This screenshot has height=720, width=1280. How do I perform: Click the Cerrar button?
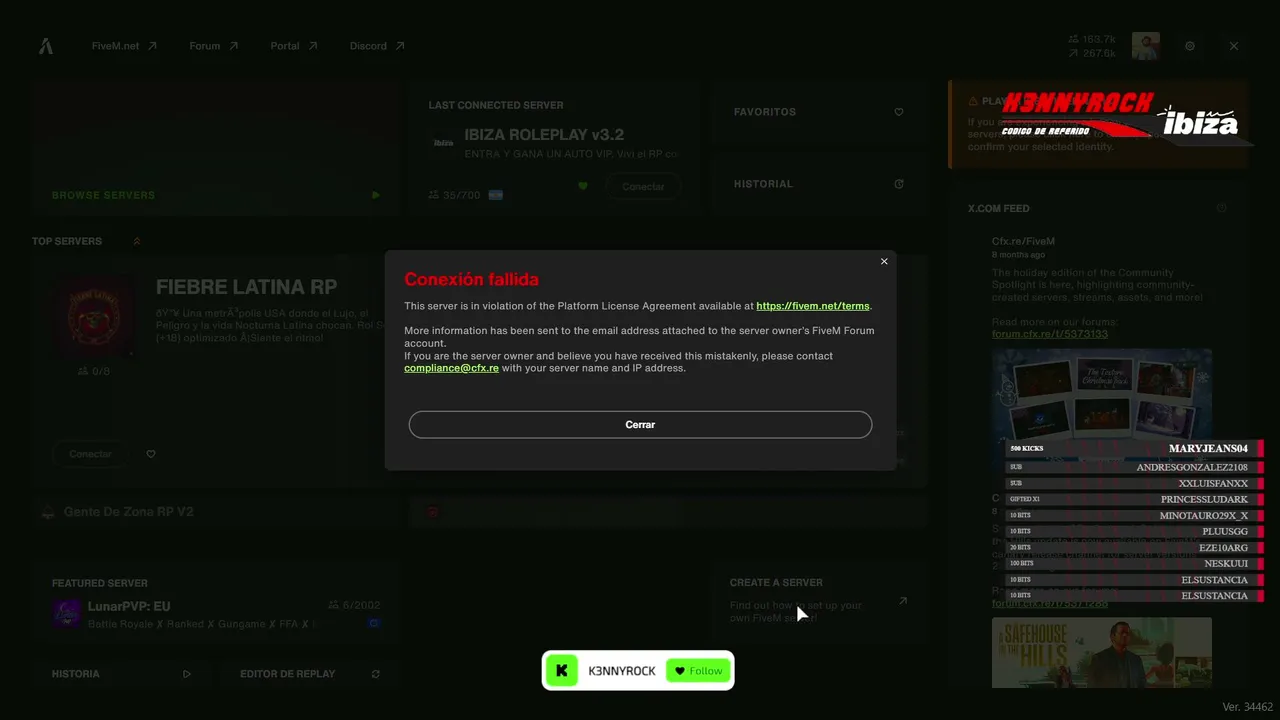tap(640, 425)
